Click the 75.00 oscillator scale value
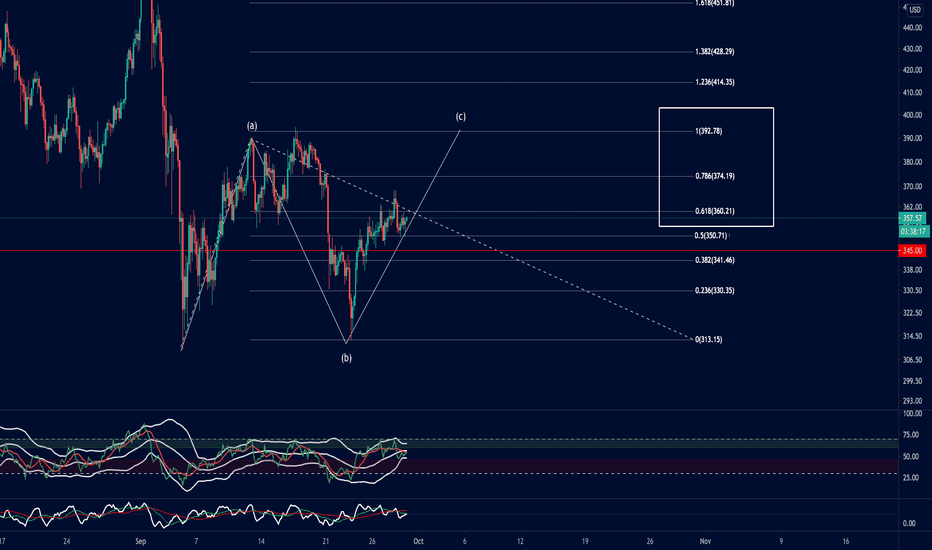The width and height of the screenshot is (932, 550). (x=911, y=435)
